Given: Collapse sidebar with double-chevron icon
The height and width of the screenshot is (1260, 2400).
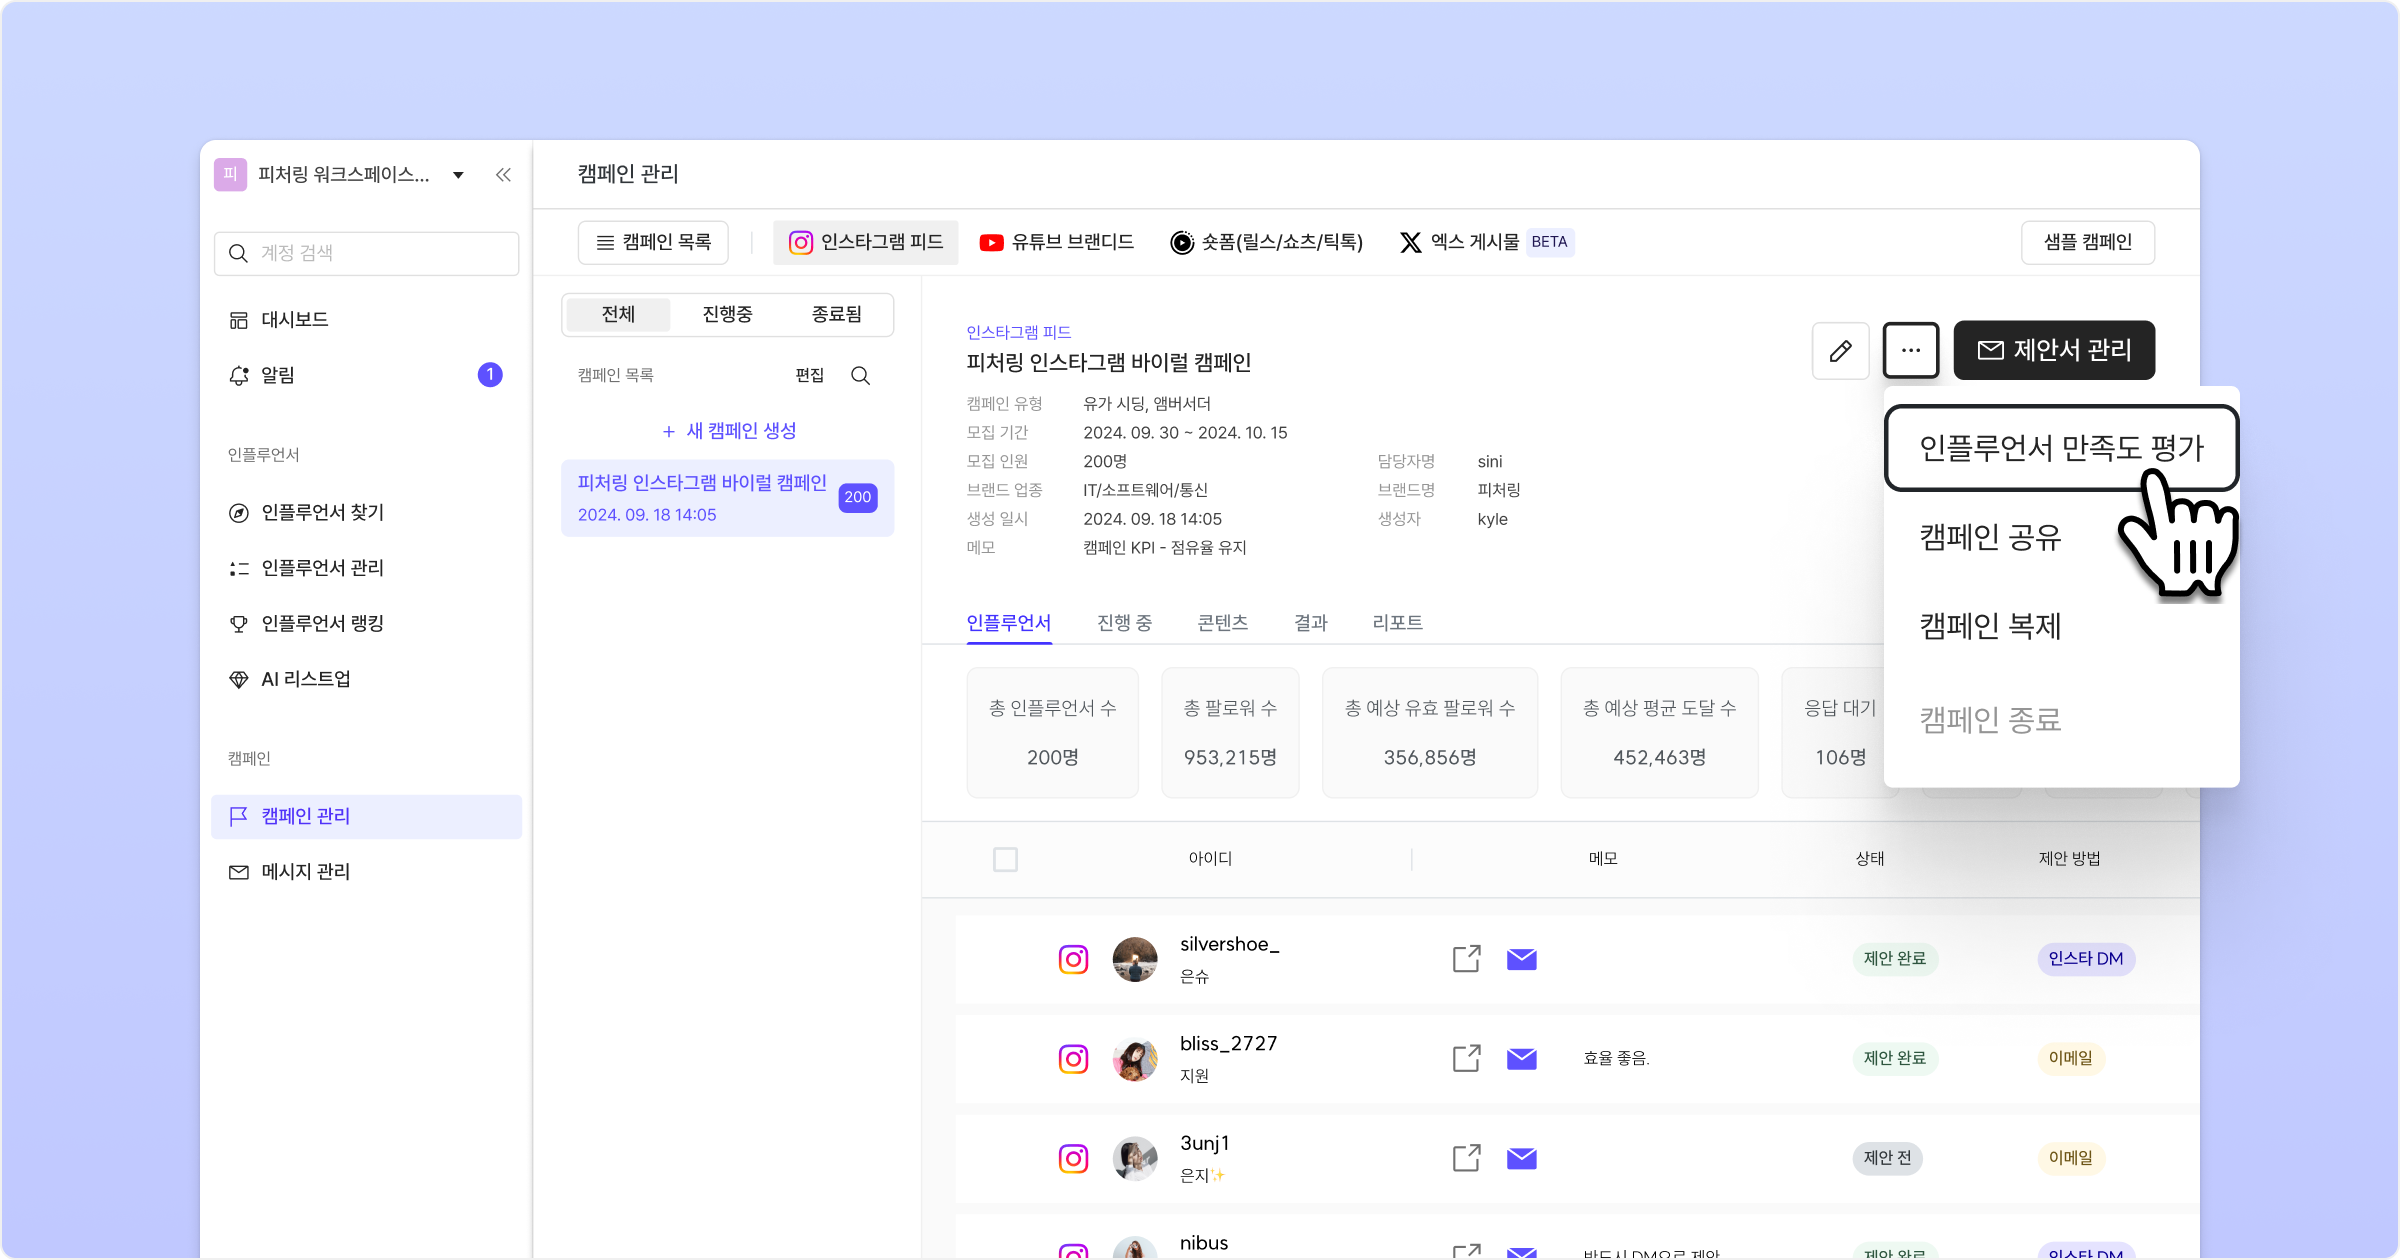Looking at the screenshot, I should tap(503, 175).
